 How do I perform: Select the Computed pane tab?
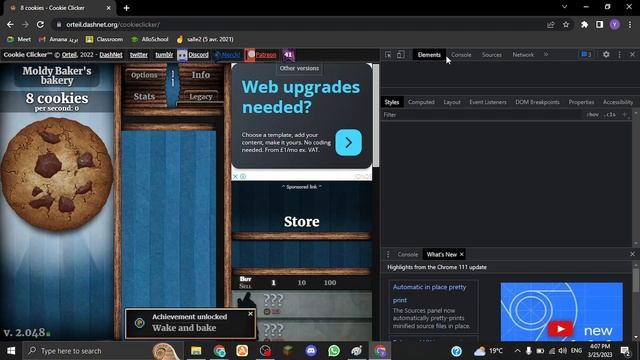(421, 102)
